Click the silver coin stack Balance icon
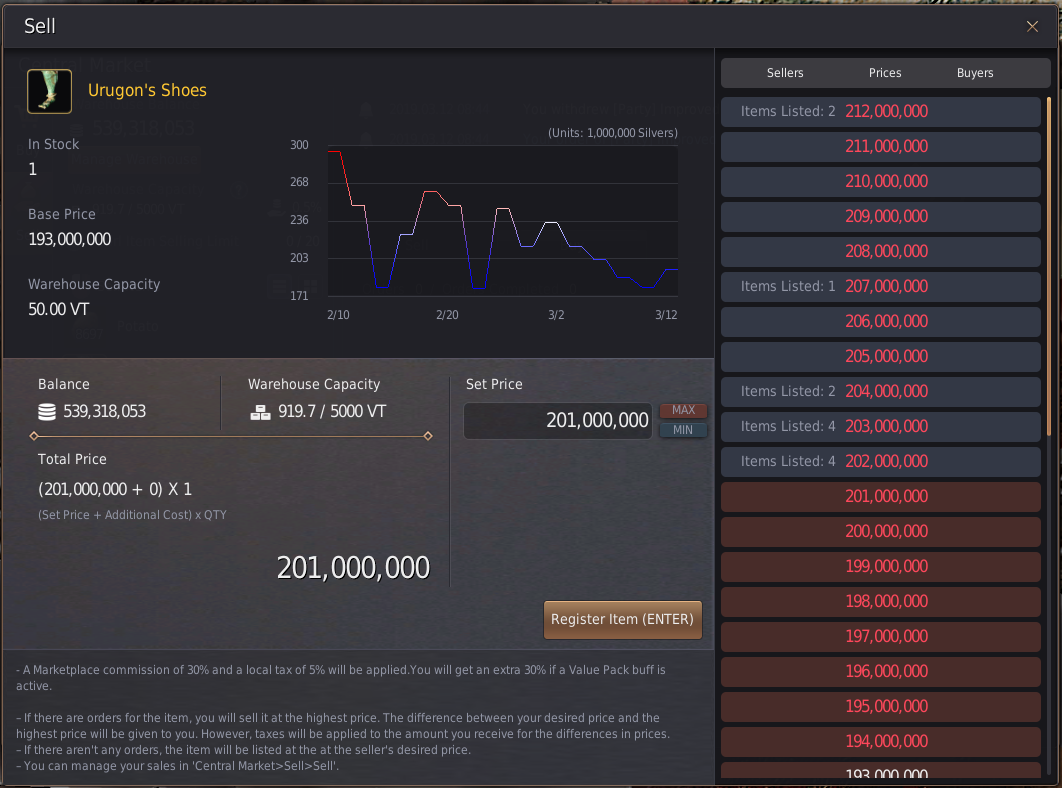Viewport: 1062px width, 788px height. (47, 412)
